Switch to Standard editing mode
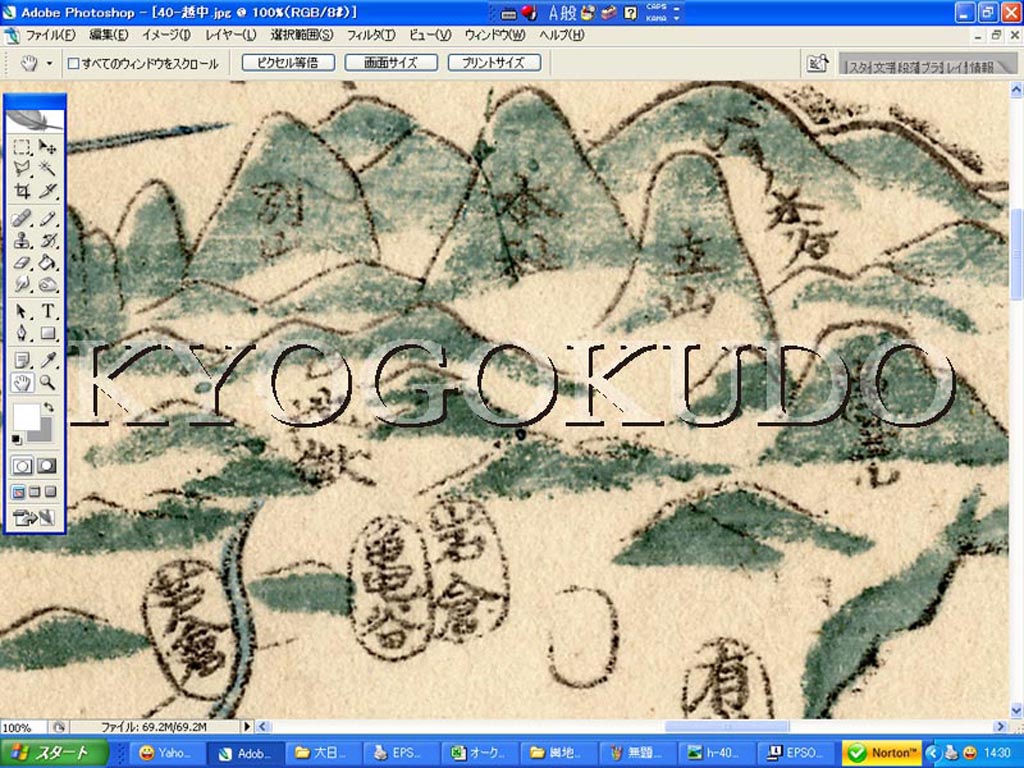The image size is (1024, 768). (x=22, y=466)
